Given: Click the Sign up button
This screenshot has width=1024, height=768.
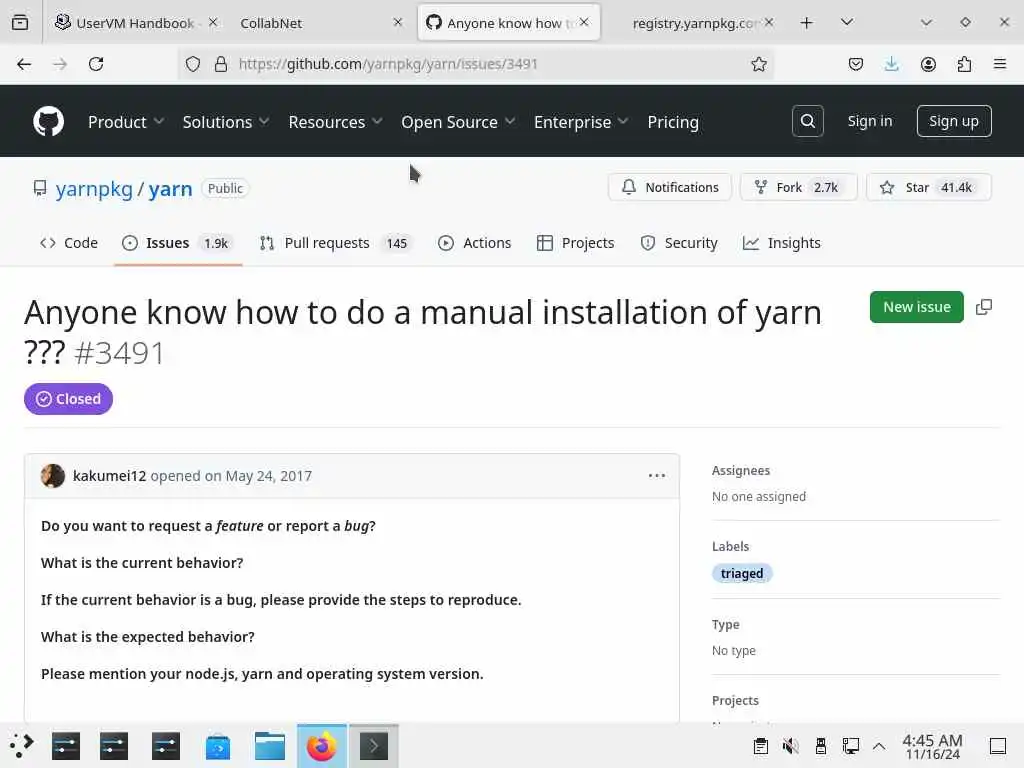Looking at the screenshot, I should 953,121.
